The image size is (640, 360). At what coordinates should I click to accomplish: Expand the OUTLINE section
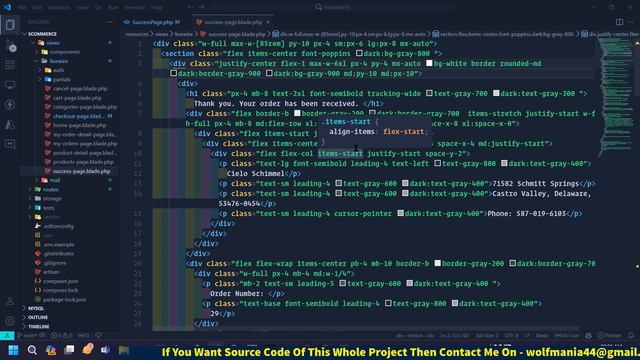tap(38, 317)
